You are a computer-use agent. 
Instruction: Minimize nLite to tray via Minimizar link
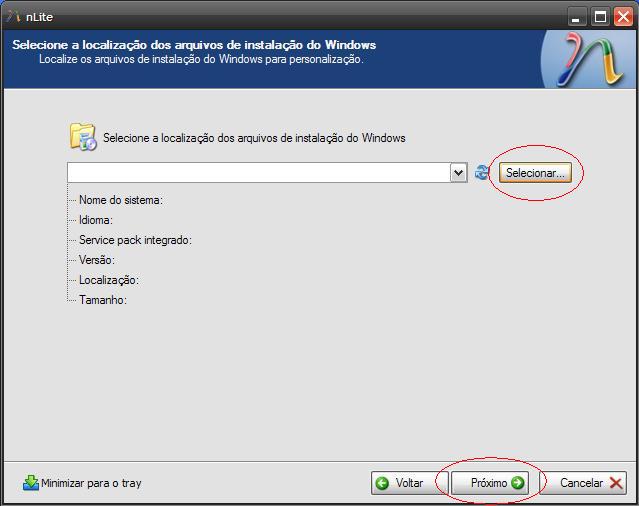click(x=82, y=483)
